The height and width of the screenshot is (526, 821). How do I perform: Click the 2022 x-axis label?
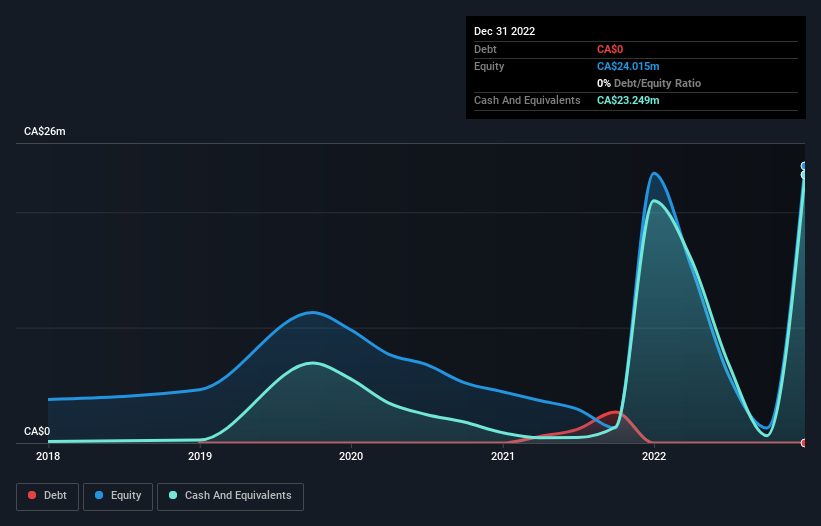point(654,456)
